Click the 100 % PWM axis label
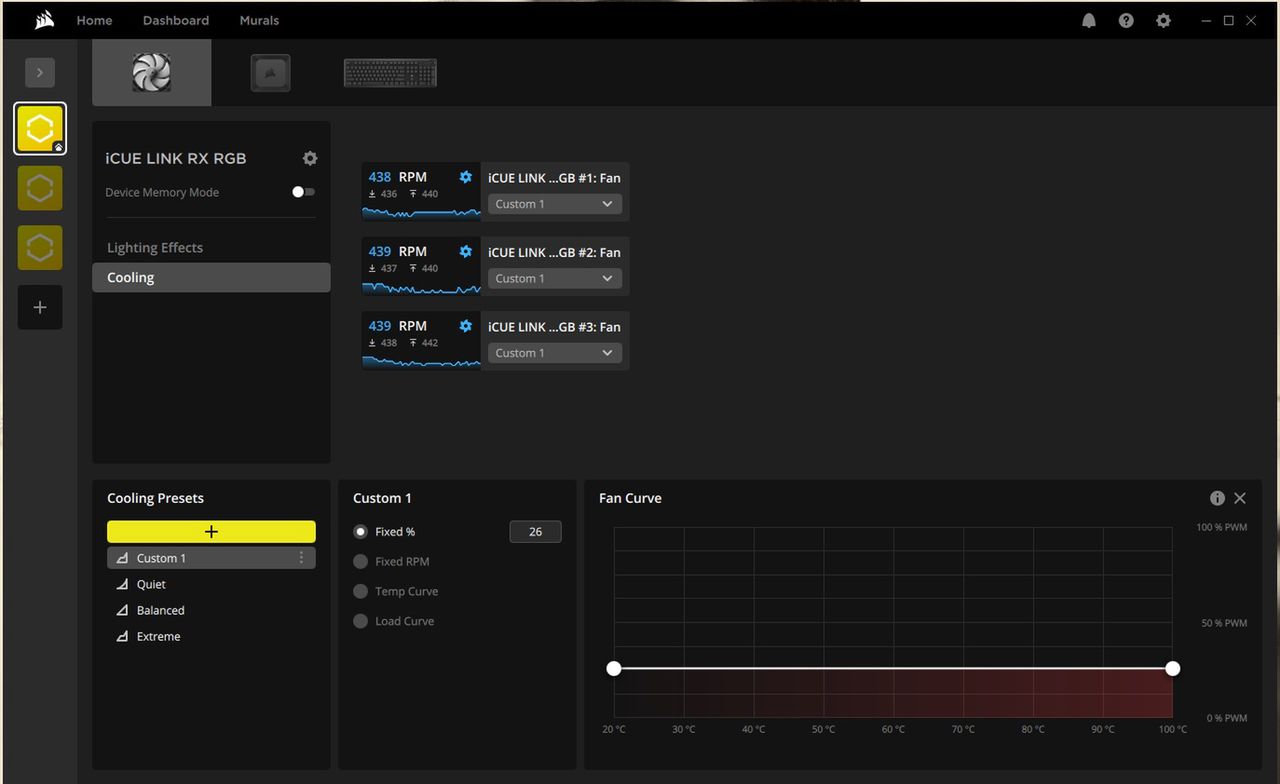The height and width of the screenshot is (784, 1280). (1222, 527)
